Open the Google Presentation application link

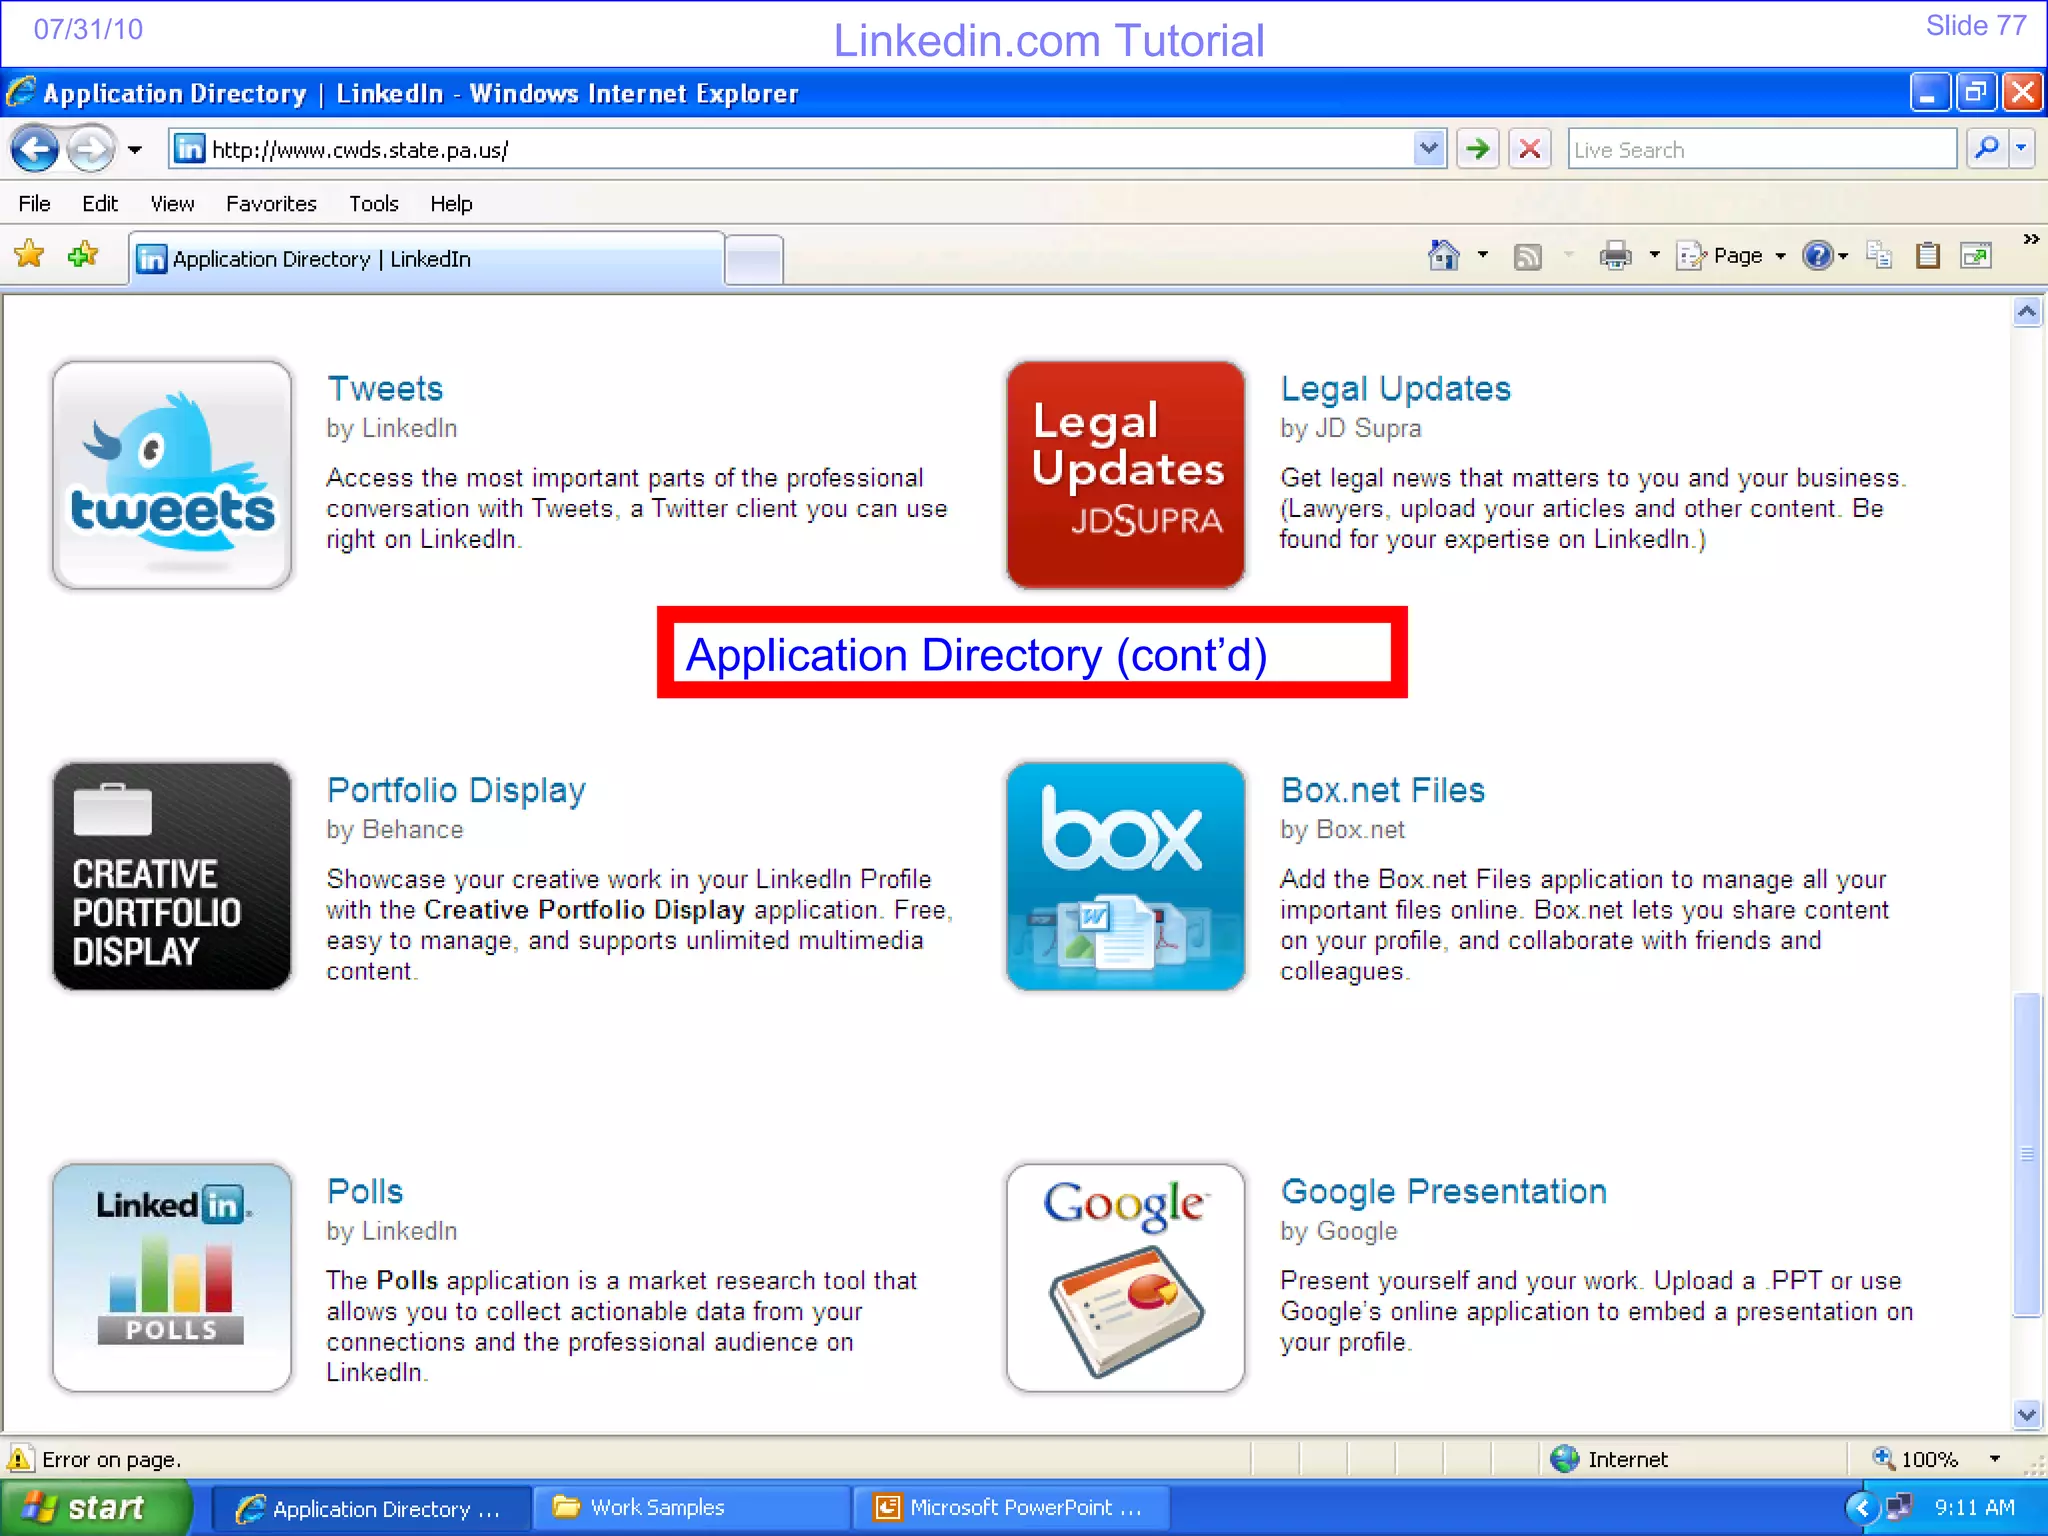coord(1444,1192)
